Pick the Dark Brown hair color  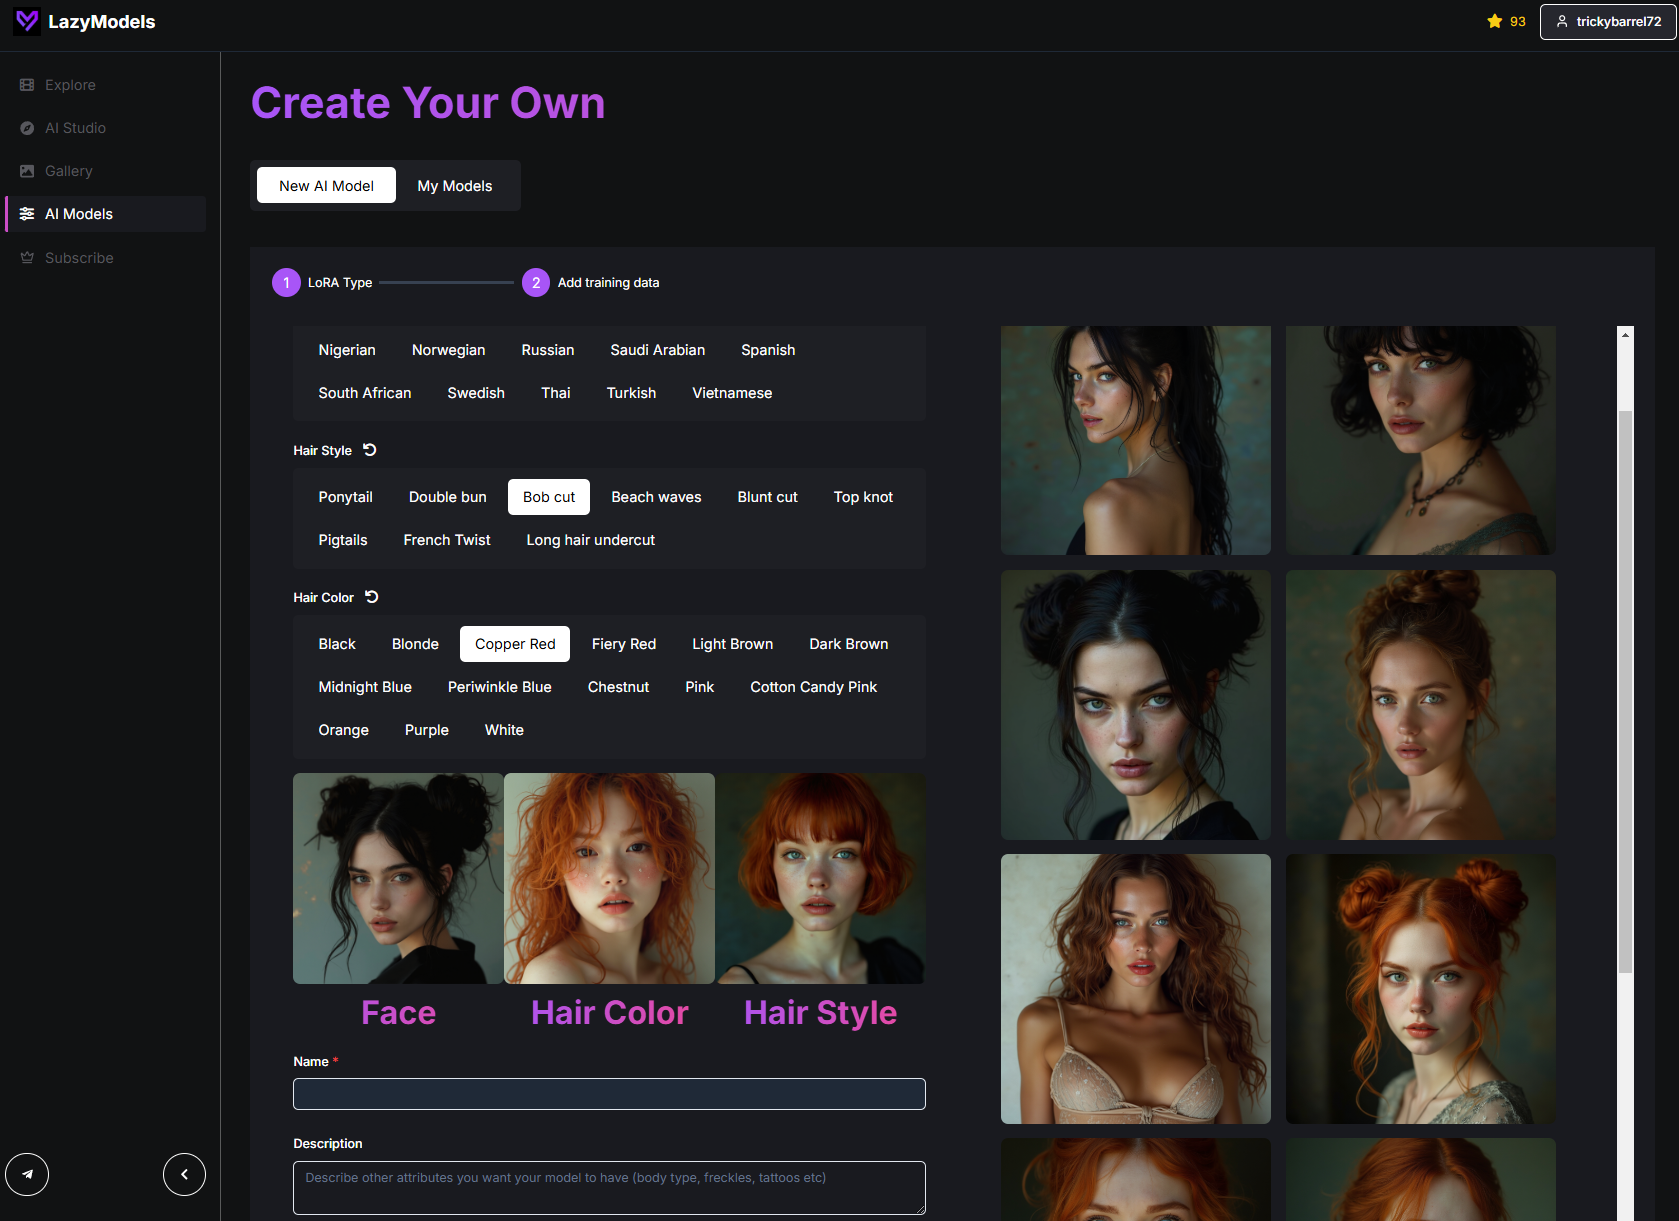[849, 644]
